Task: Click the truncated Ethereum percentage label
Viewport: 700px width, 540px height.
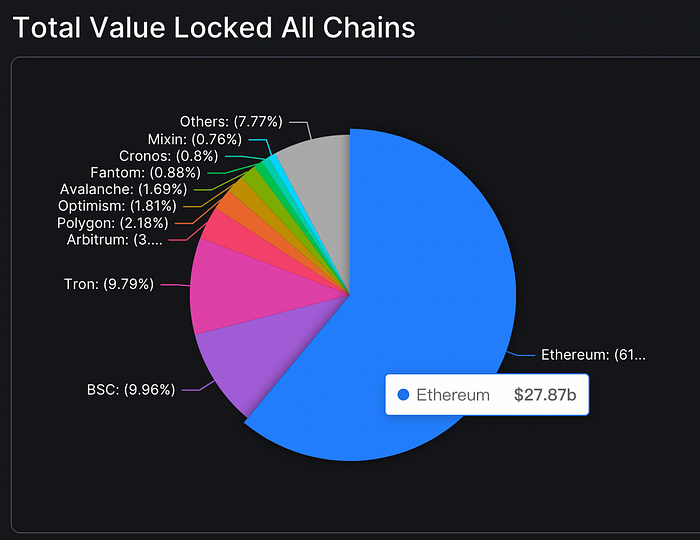Action: pos(593,355)
